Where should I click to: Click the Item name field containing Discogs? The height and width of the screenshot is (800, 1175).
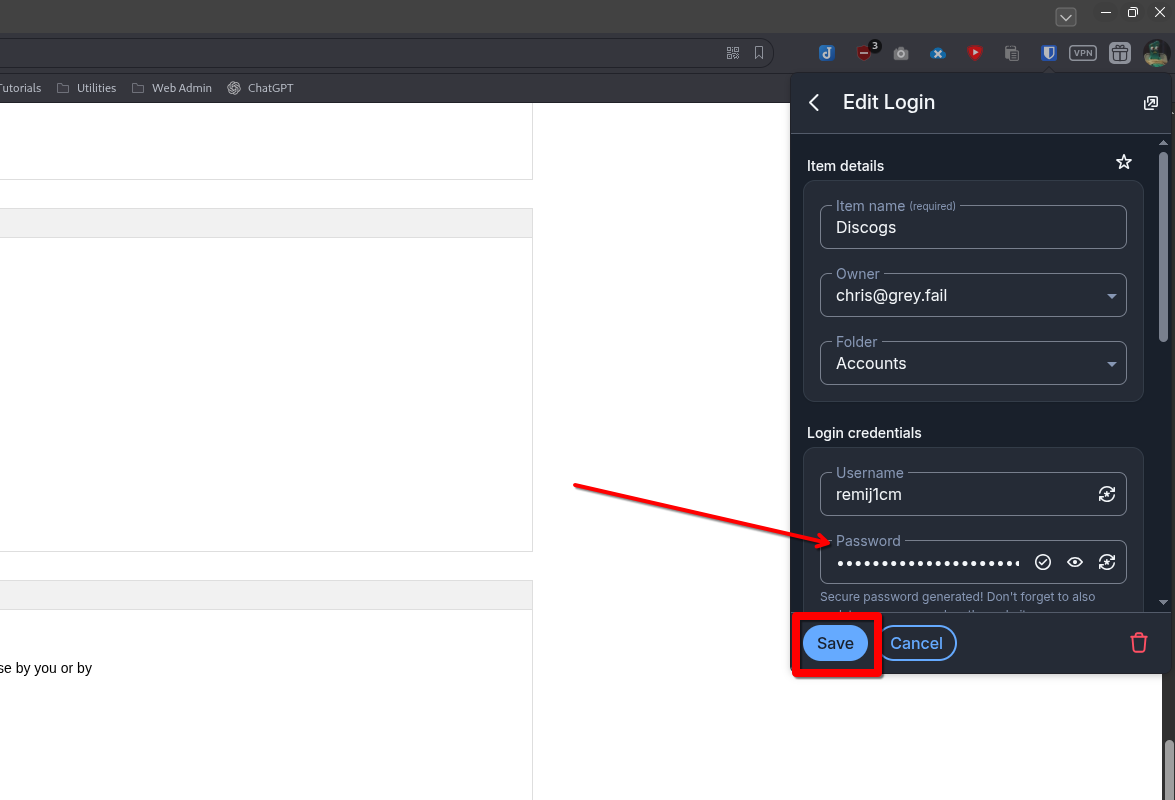coord(972,227)
